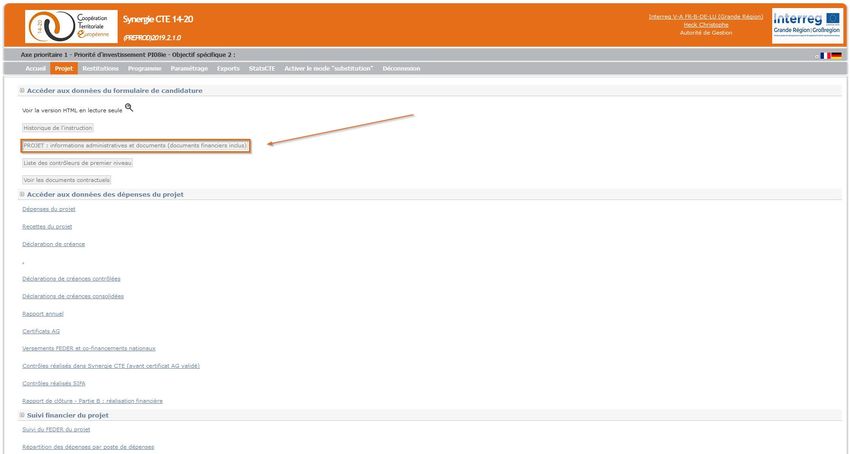Viewport: 850px width, 454px height.
Task: Click the Interreg Grande Région logo
Action: pyautogui.click(x=806, y=22)
